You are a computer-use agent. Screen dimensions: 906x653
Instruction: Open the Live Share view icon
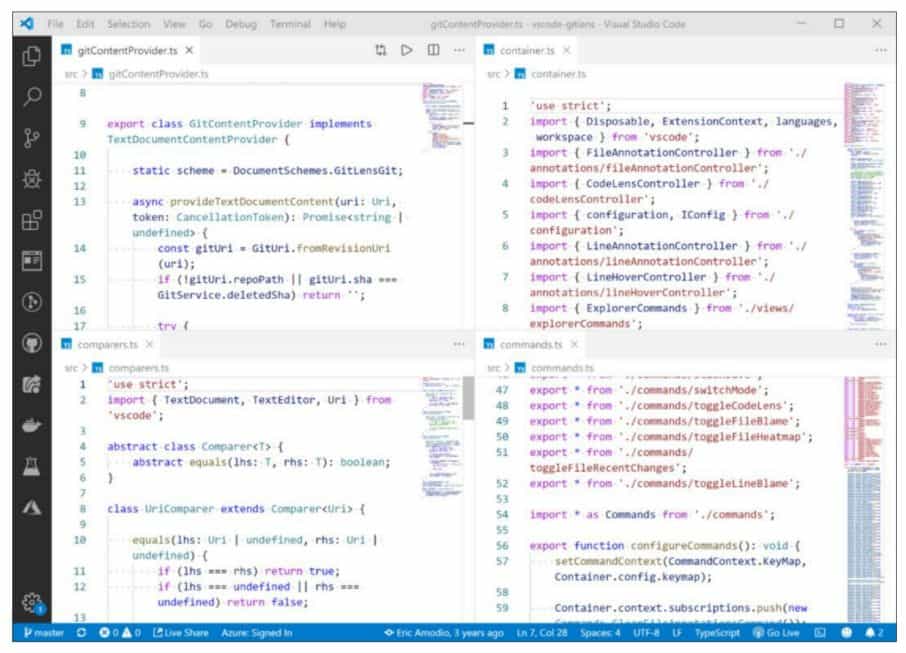click(32, 384)
